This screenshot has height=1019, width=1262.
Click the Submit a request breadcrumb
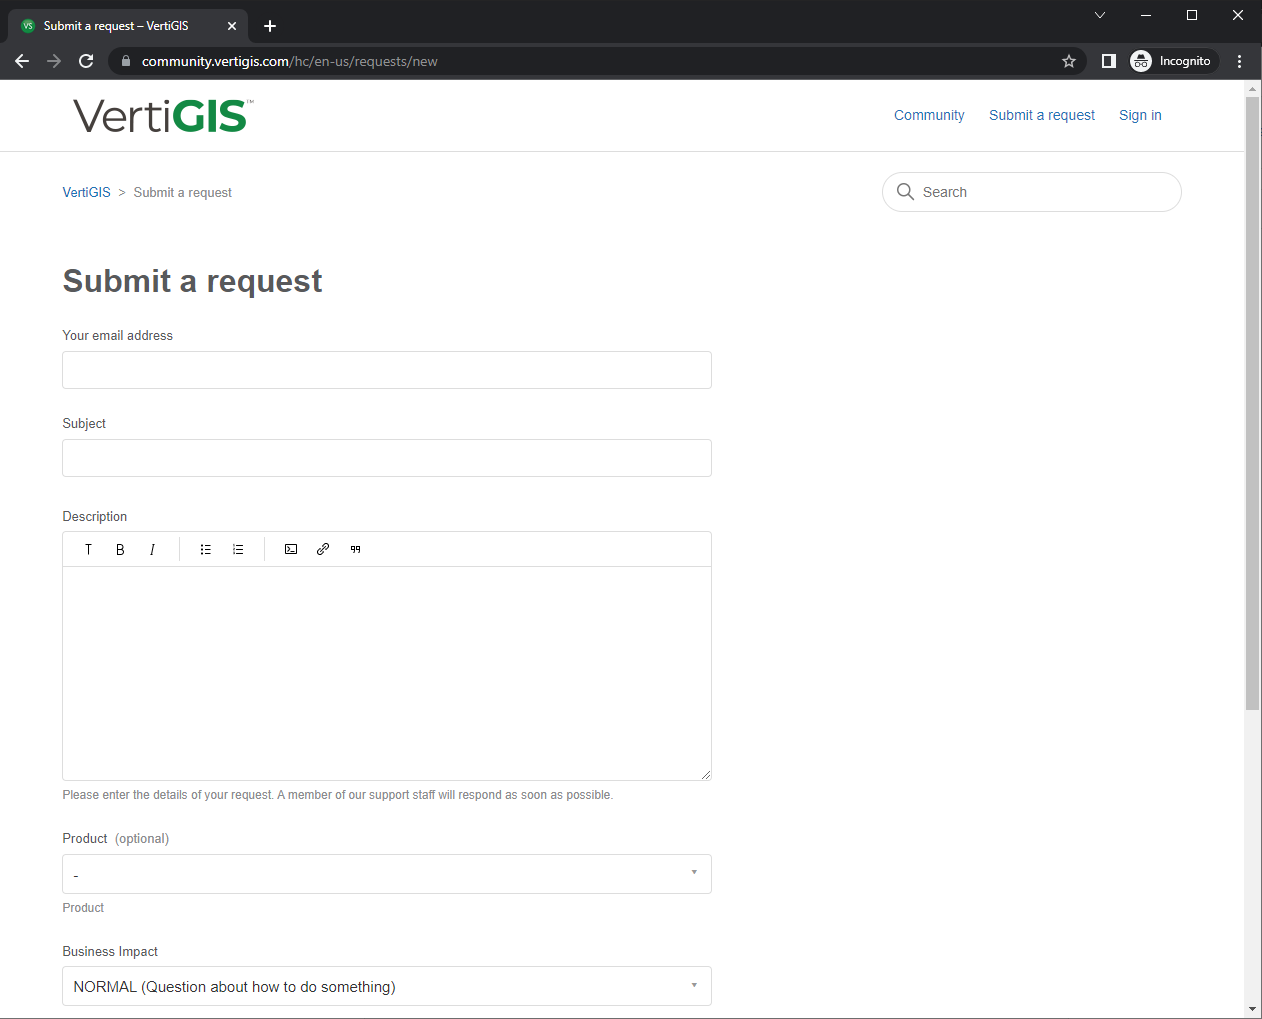[x=182, y=192]
